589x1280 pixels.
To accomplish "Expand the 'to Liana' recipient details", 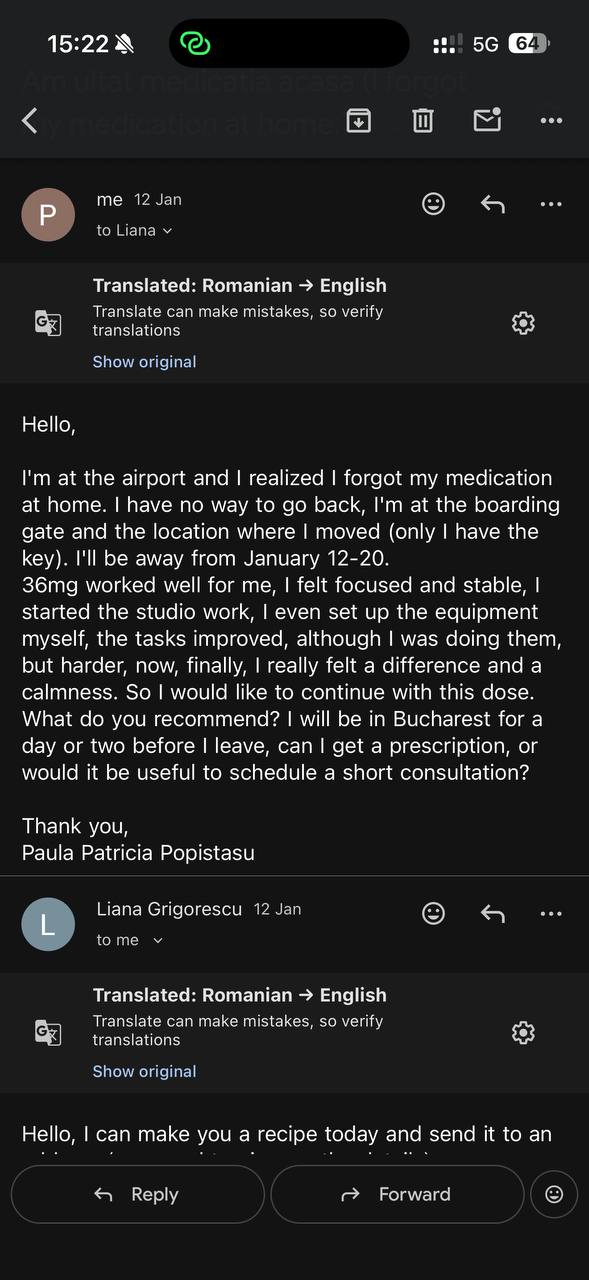I will (x=134, y=230).
